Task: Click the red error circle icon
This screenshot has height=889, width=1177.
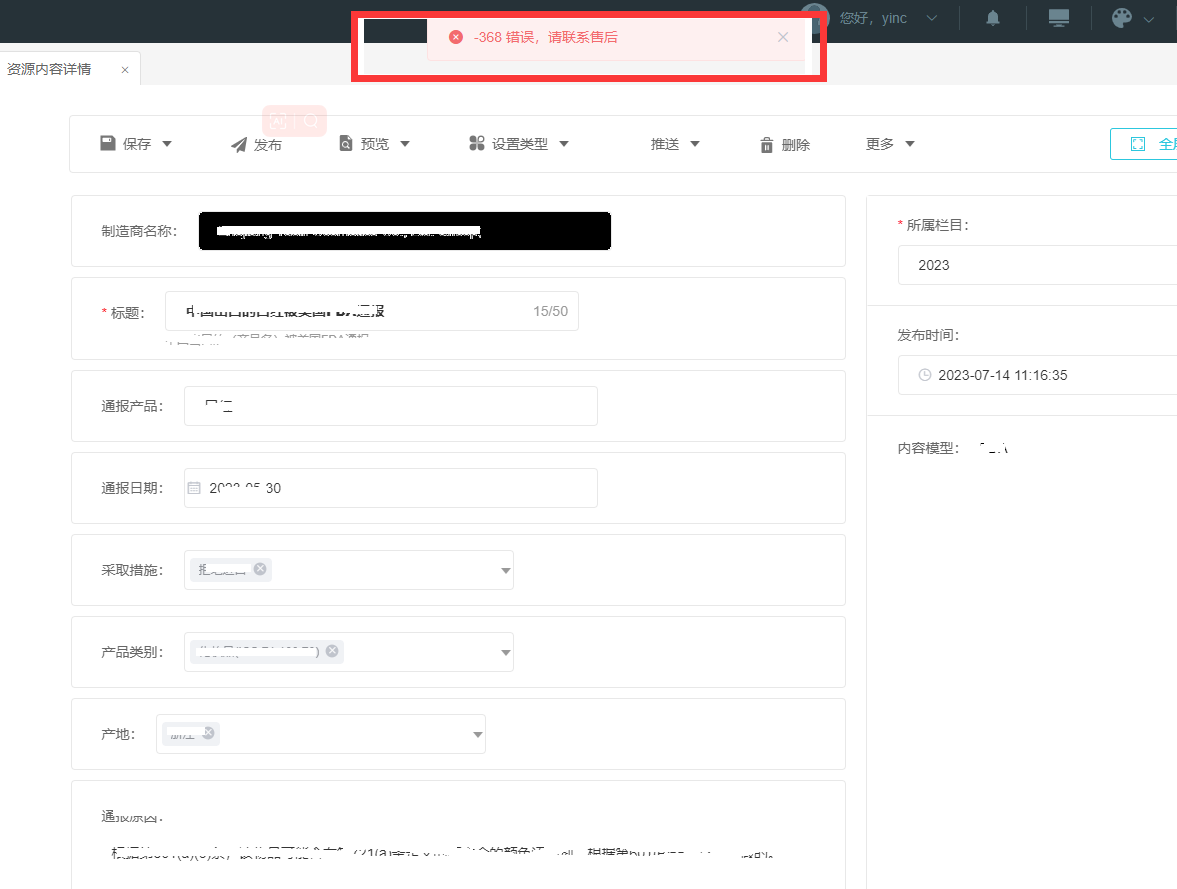Action: (x=456, y=37)
